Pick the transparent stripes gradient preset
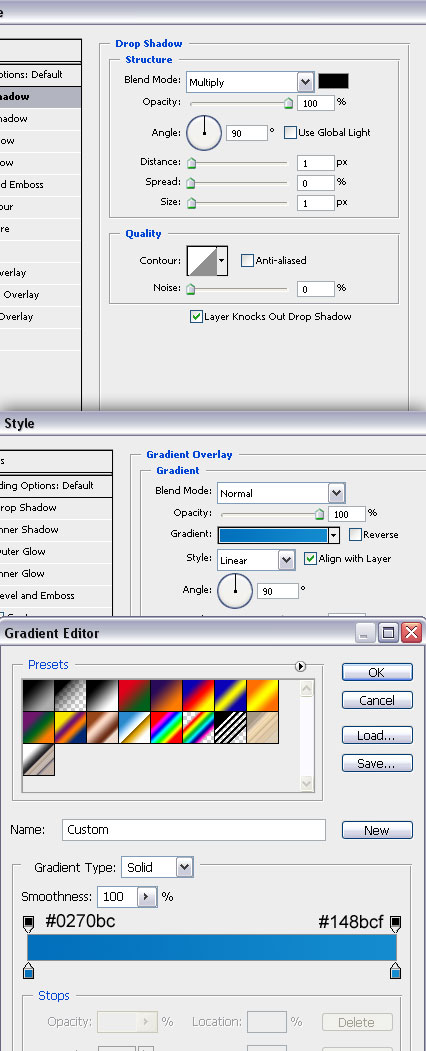Image resolution: width=426 pixels, height=1051 pixels. (231, 728)
